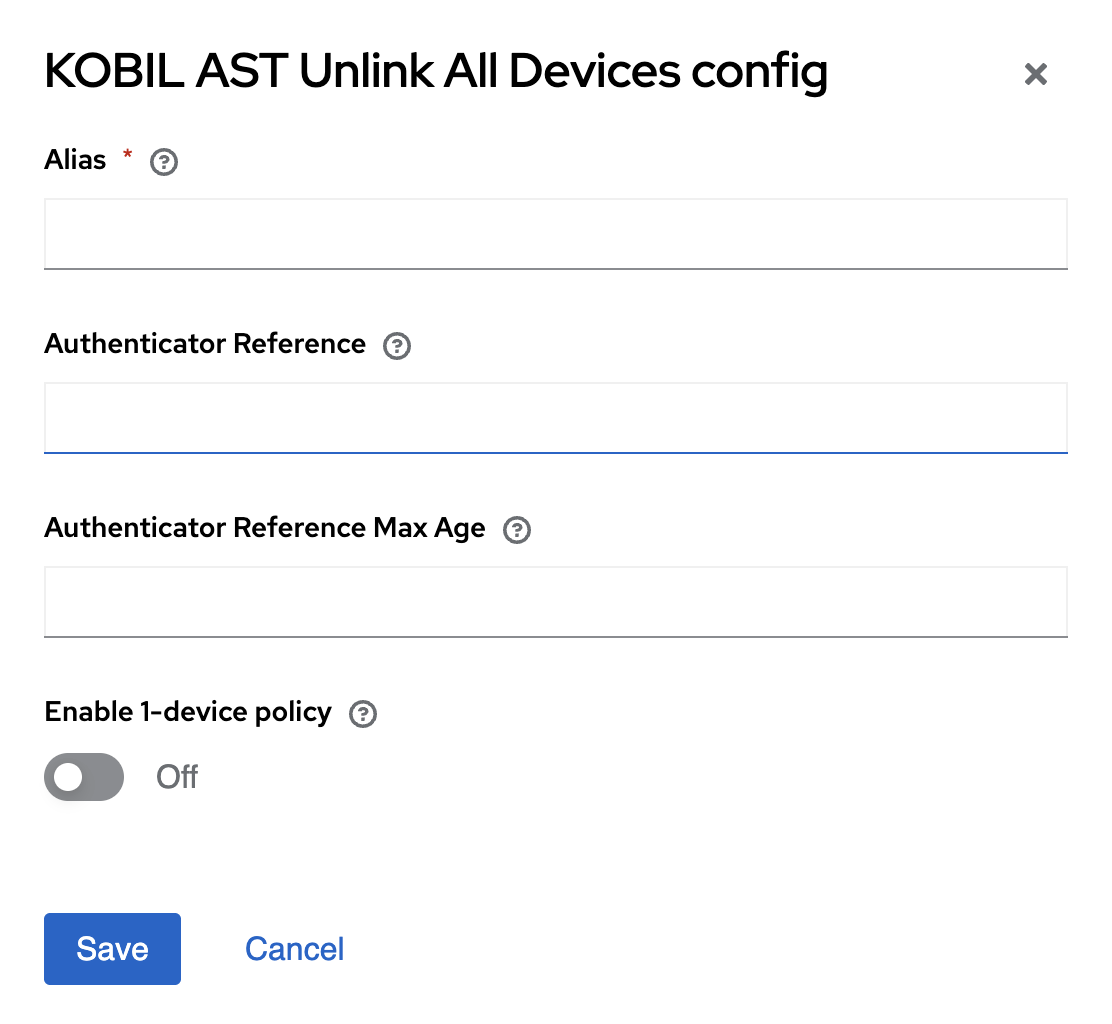Toggle the 1-device policy setting
Screen dimensions: 1112x1024
point(84,777)
